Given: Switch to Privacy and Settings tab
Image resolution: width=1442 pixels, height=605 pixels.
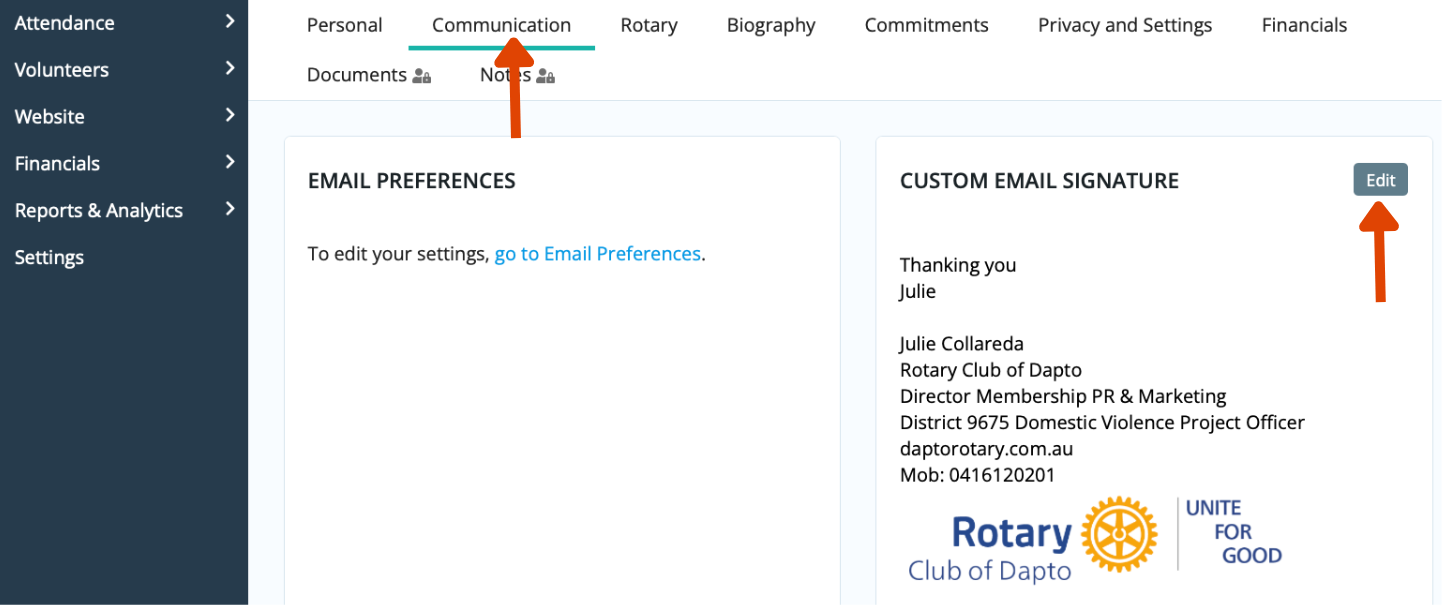Looking at the screenshot, I should tap(1125, 25).
